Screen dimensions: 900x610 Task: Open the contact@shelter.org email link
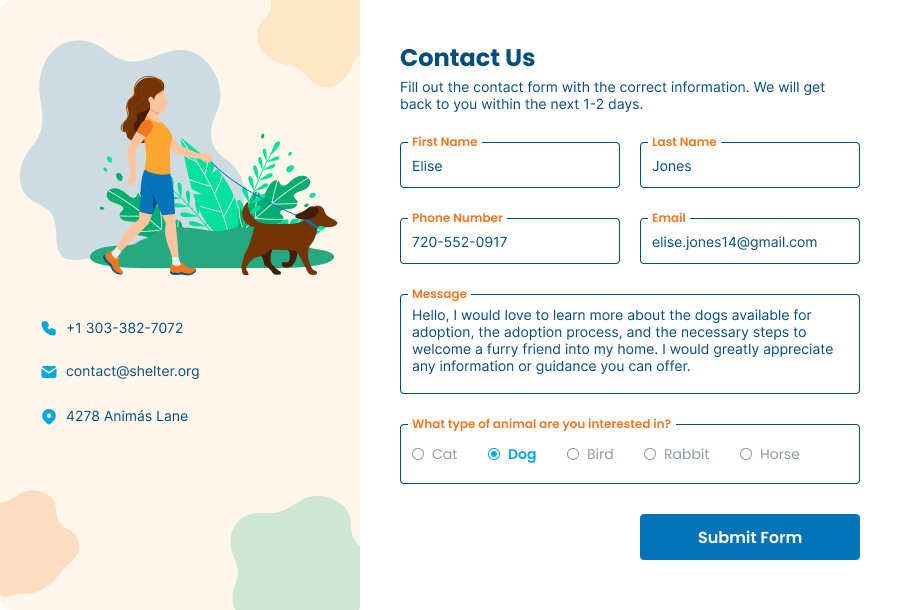133,372
